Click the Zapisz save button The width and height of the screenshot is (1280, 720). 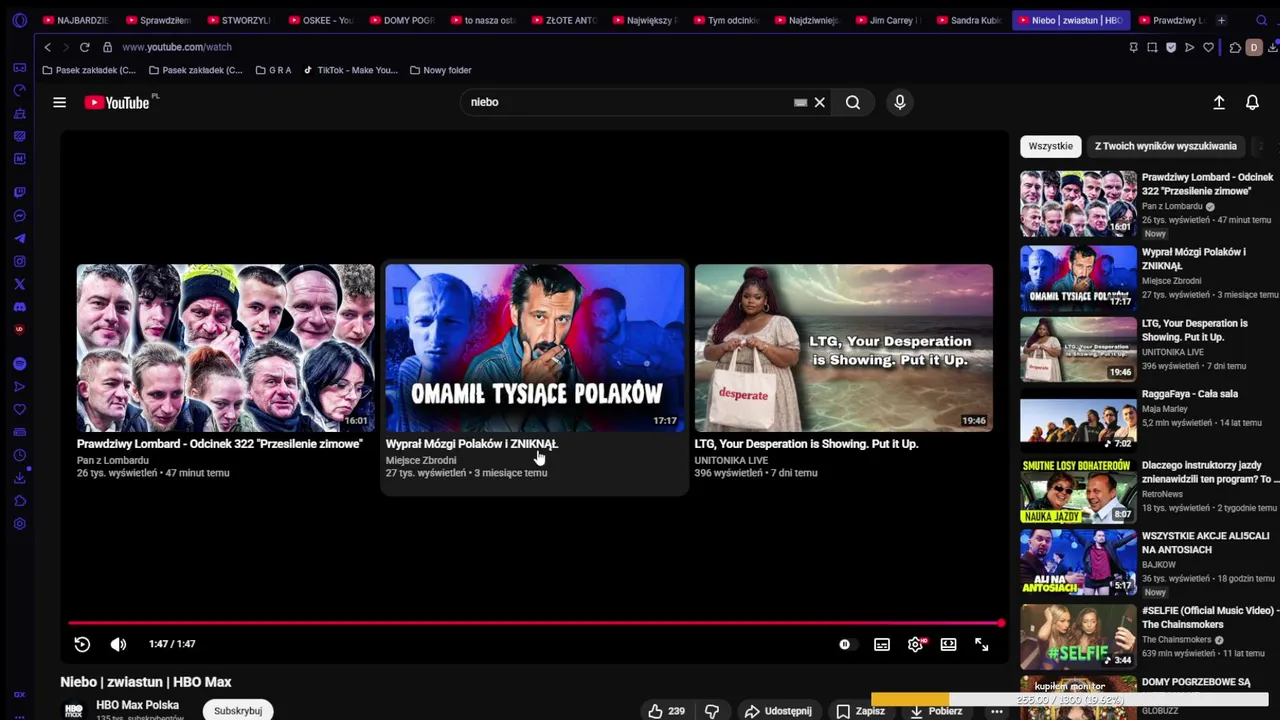point(860,711)
